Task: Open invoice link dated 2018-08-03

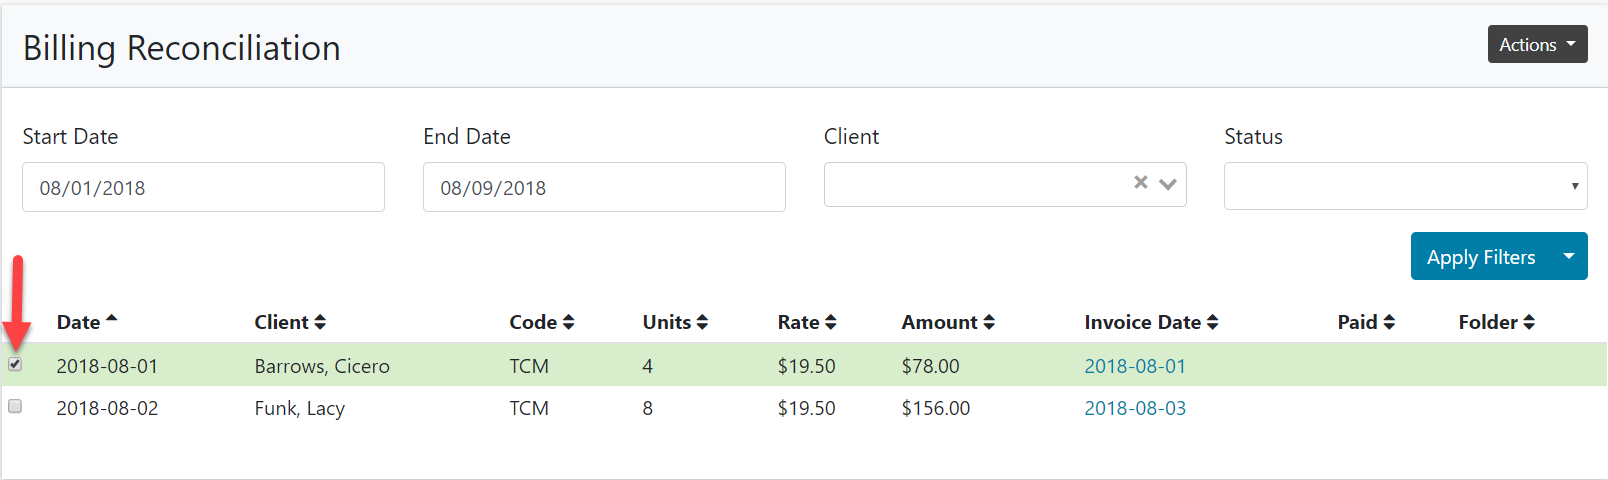Action: 1135,408
